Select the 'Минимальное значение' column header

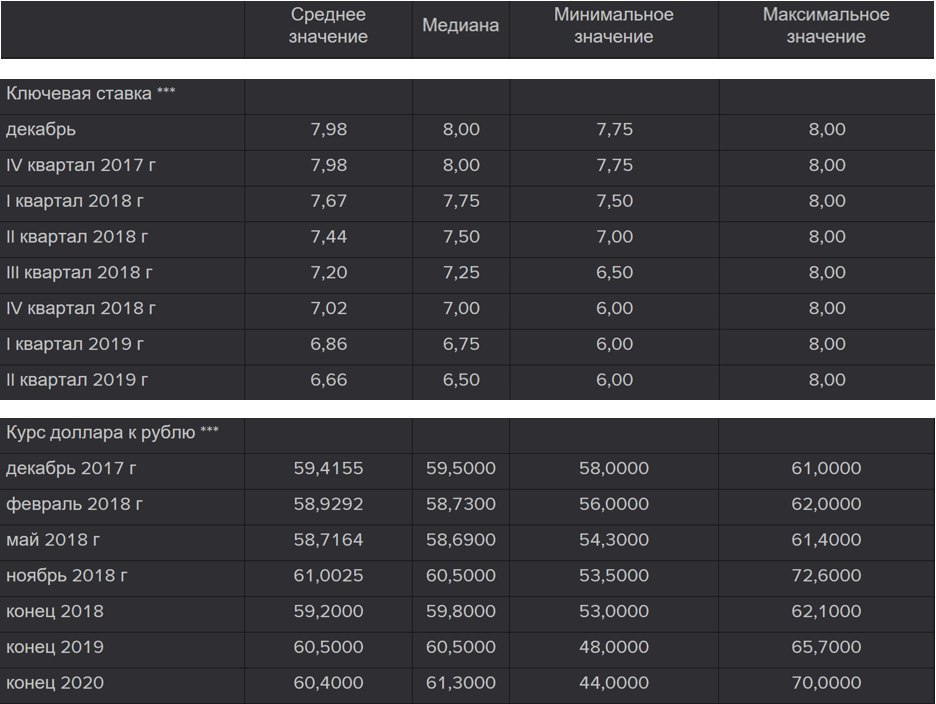[614, 26]
